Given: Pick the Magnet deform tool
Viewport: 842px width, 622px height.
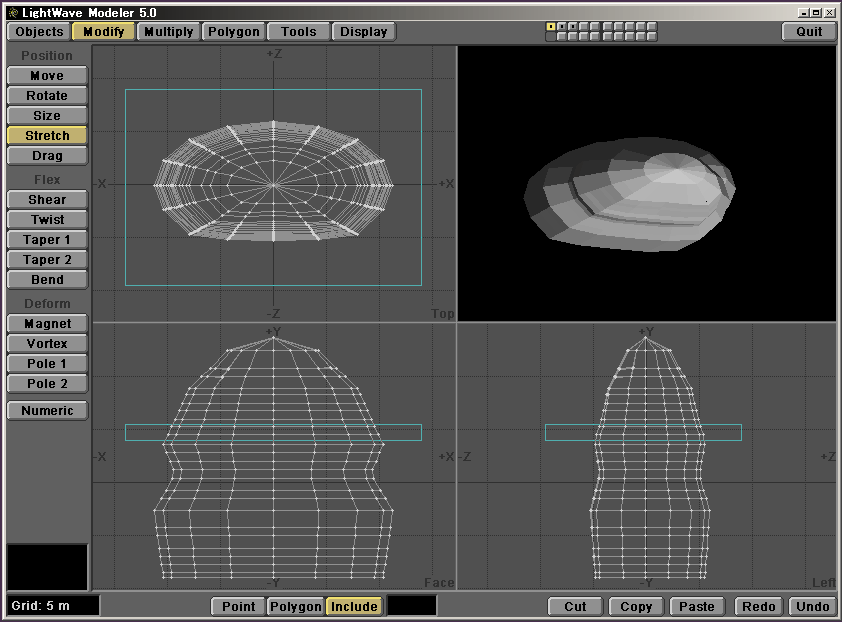Looking at the screenshot, I should (x=47, y=324).
